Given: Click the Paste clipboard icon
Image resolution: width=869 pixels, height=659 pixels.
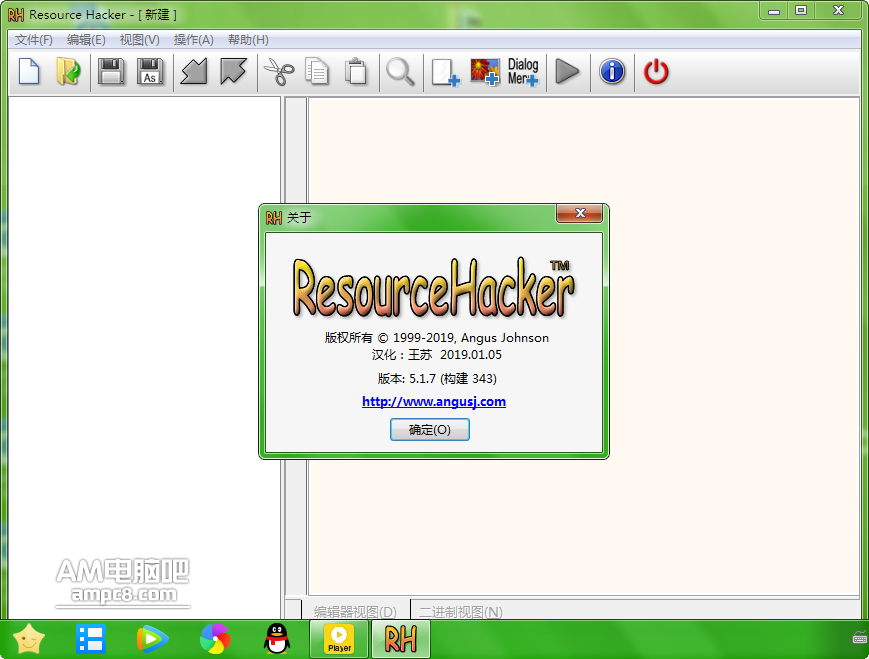Looking at the screenshot, I should tap(356, 71).
